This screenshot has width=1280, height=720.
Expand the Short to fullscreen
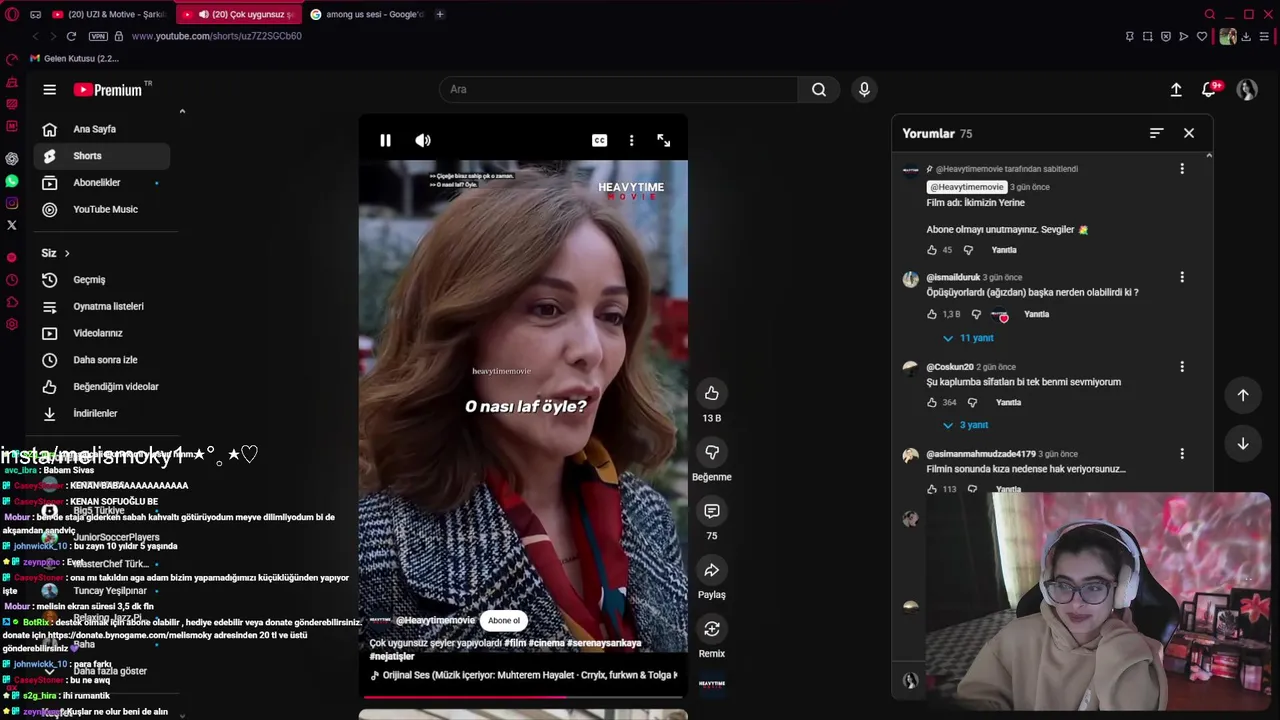663,141
